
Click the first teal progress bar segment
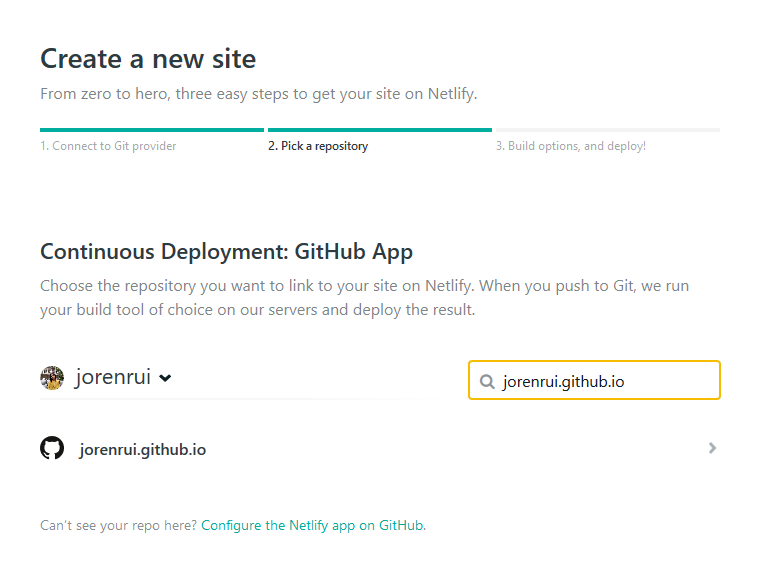tap(152, 130)
